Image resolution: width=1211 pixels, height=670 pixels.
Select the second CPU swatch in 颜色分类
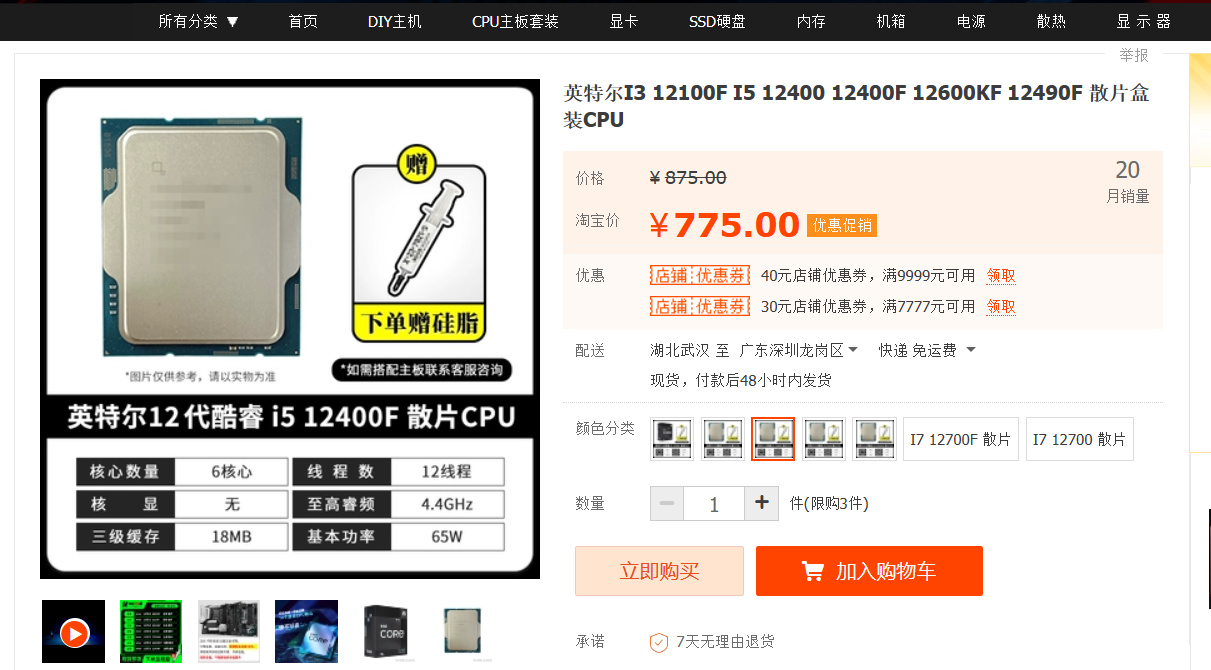pos(722,439)
